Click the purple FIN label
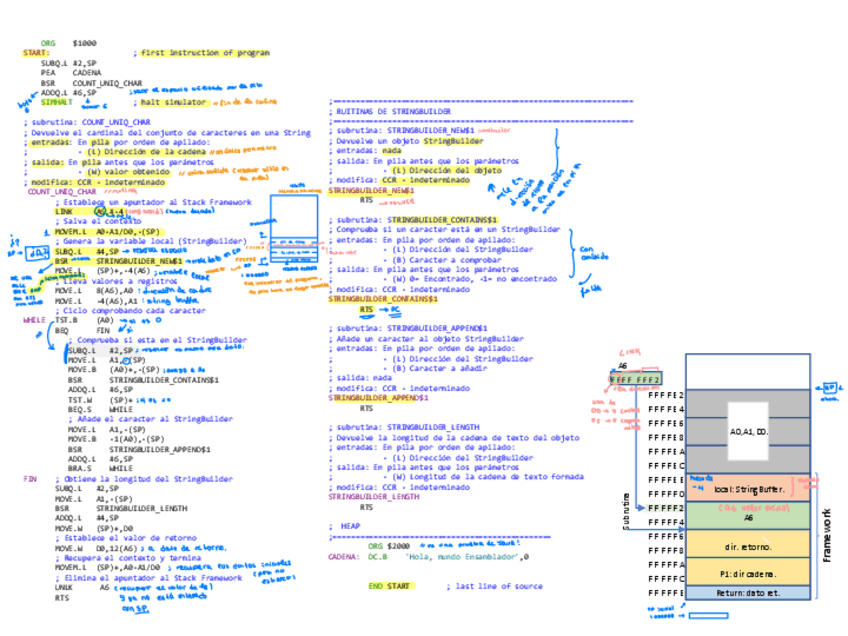Screen dimensions: 848x636 point(30,478)
